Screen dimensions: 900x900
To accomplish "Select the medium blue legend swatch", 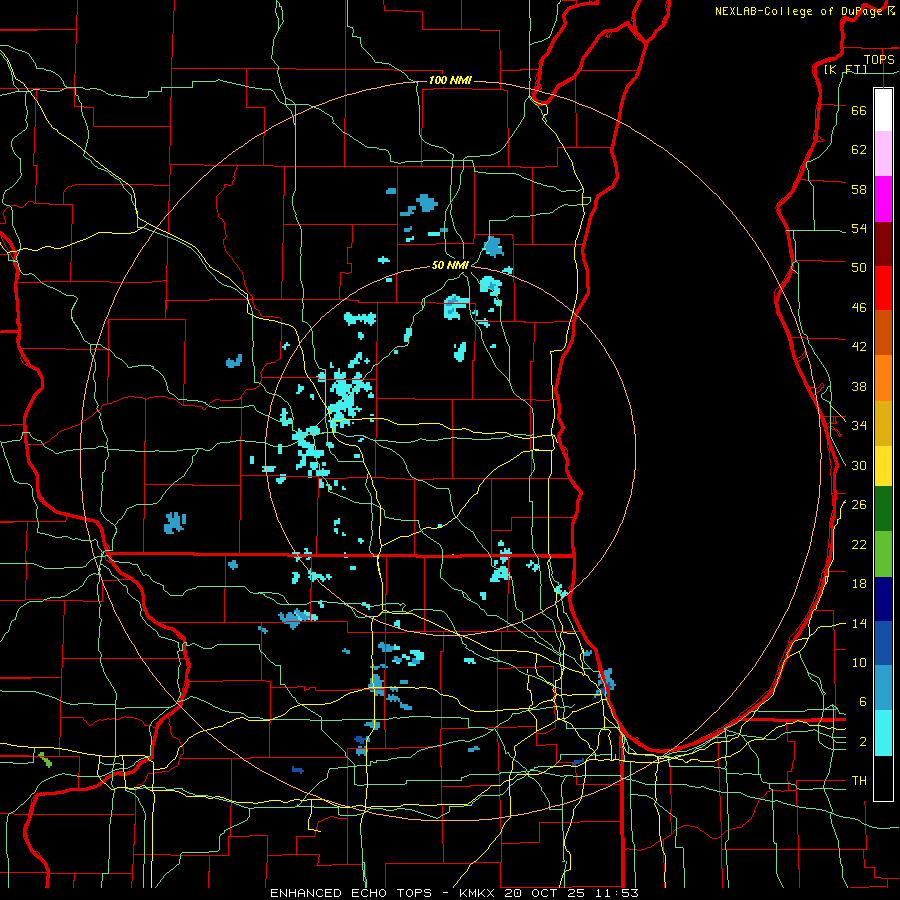I will pos(883,643).
